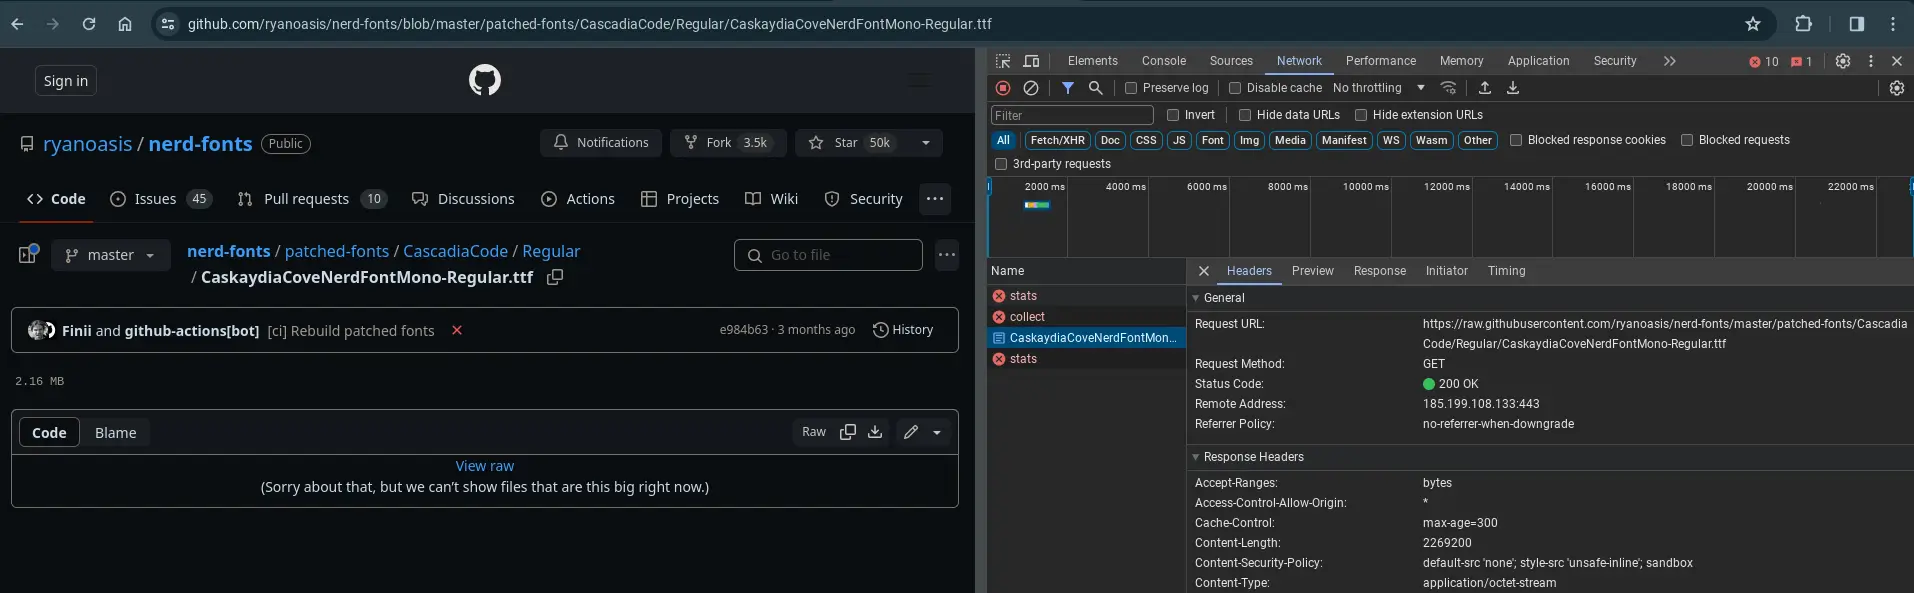Expand the GitHub file tree side panel
The image size is (1914, 593).
coord(28,255)
